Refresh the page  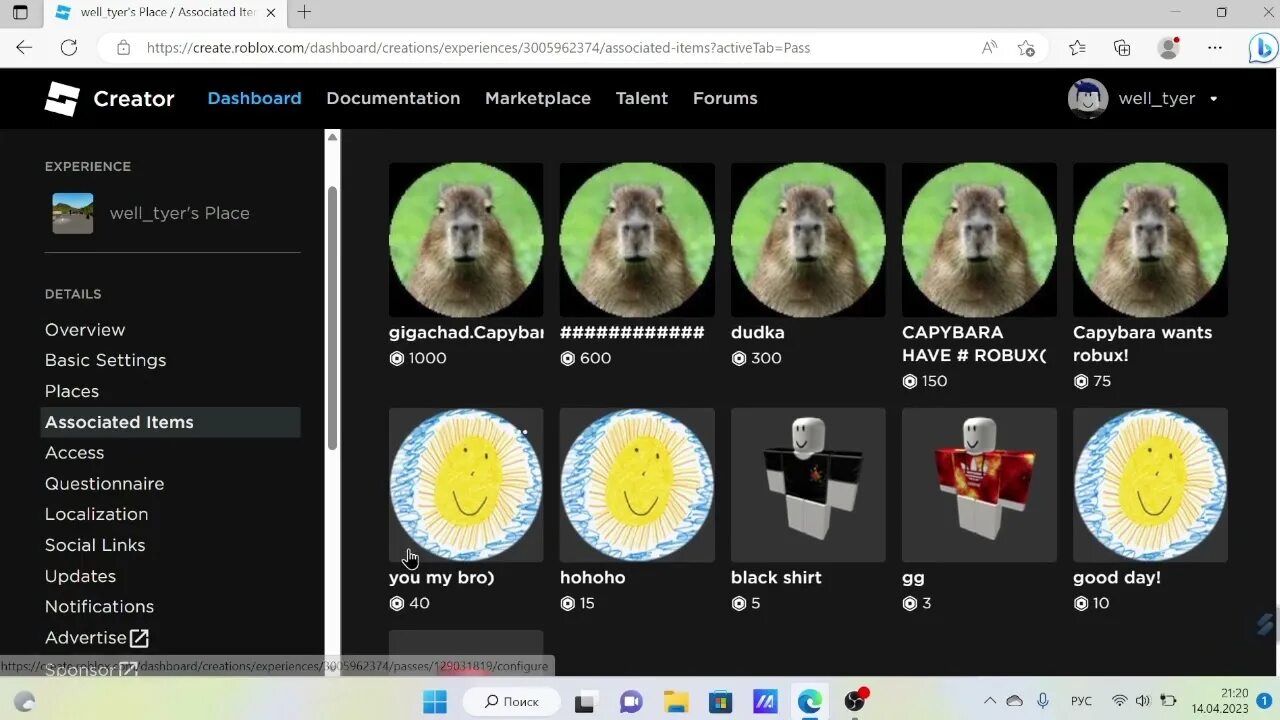click(x=69, y=47)
